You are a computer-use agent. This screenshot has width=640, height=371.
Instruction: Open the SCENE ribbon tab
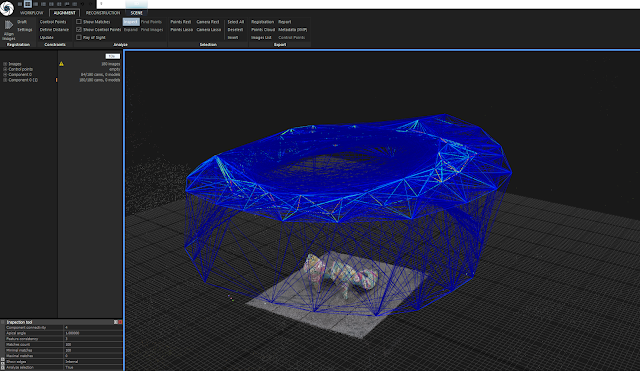pos(136,13)
